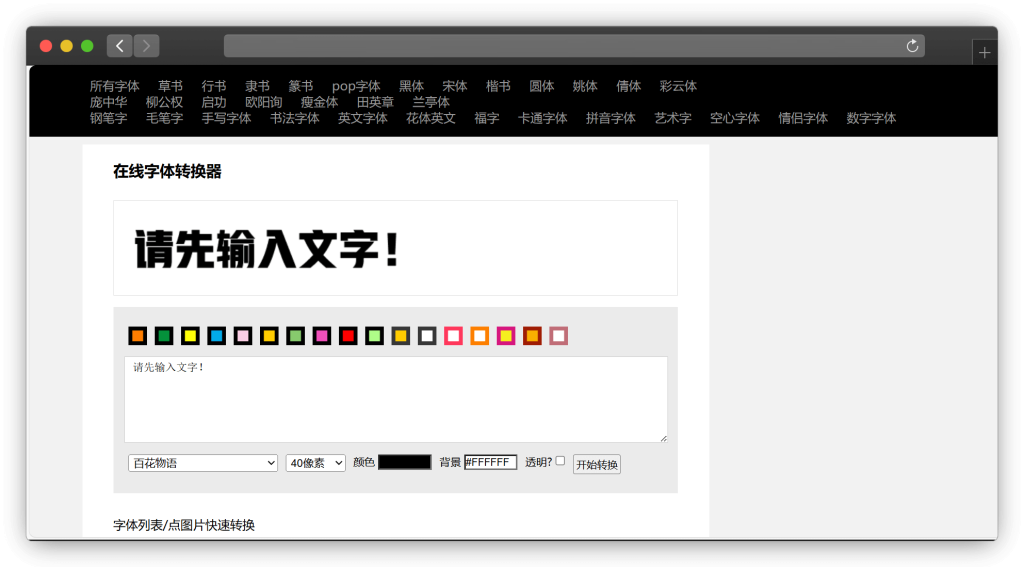Open the 所有字体 link
Viewport: 1024px width, 567px height.
114,86
